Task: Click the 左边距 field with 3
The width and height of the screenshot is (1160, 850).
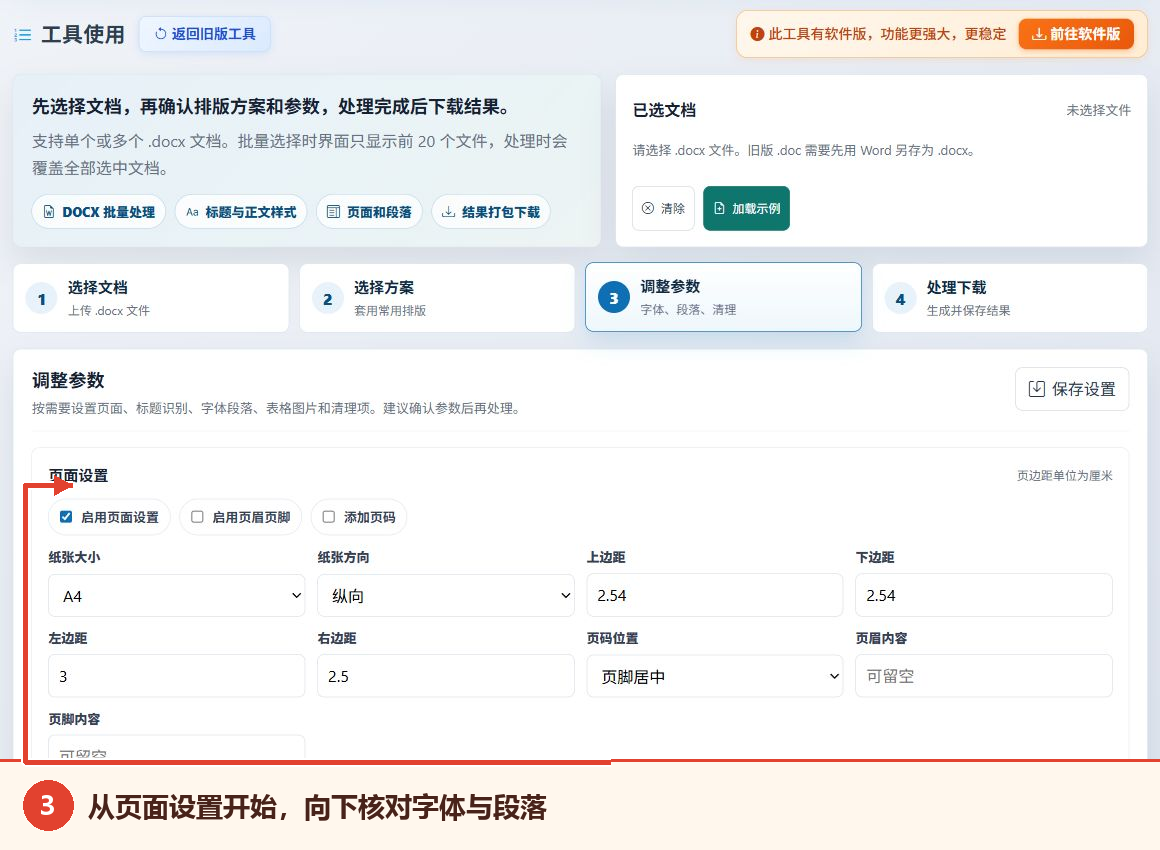Action: tap(177, 676)
